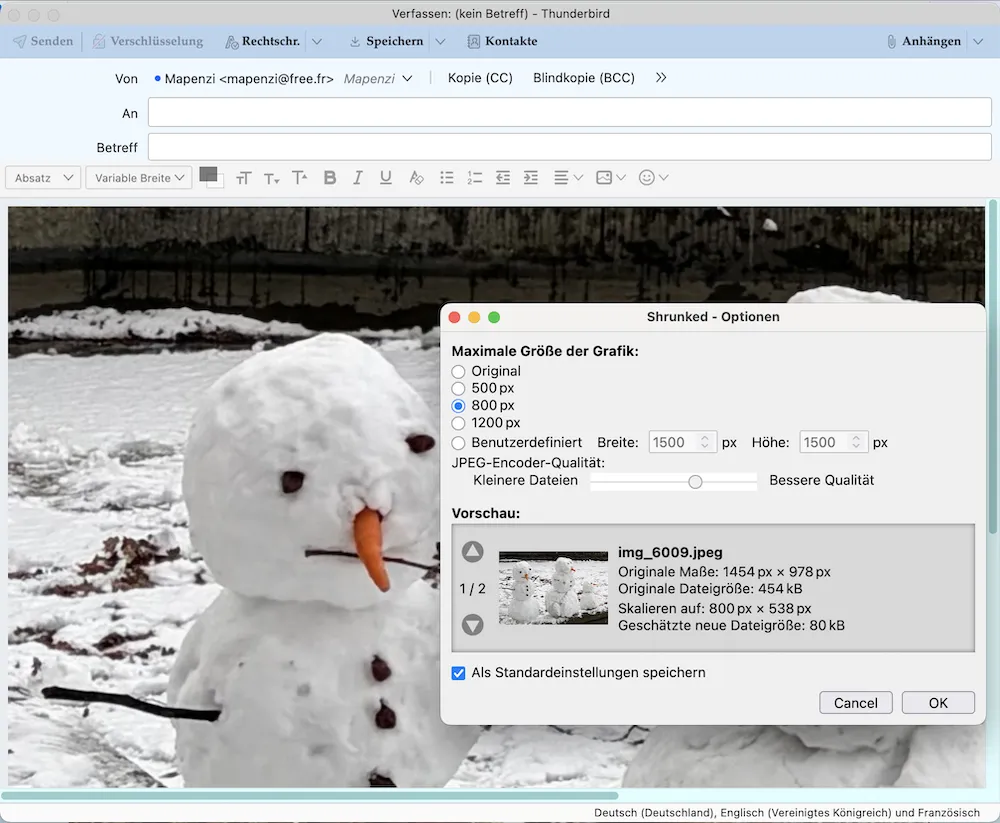Show next image in Vorschau preview
Viewport: 1000px width, 823px height.
473,625
